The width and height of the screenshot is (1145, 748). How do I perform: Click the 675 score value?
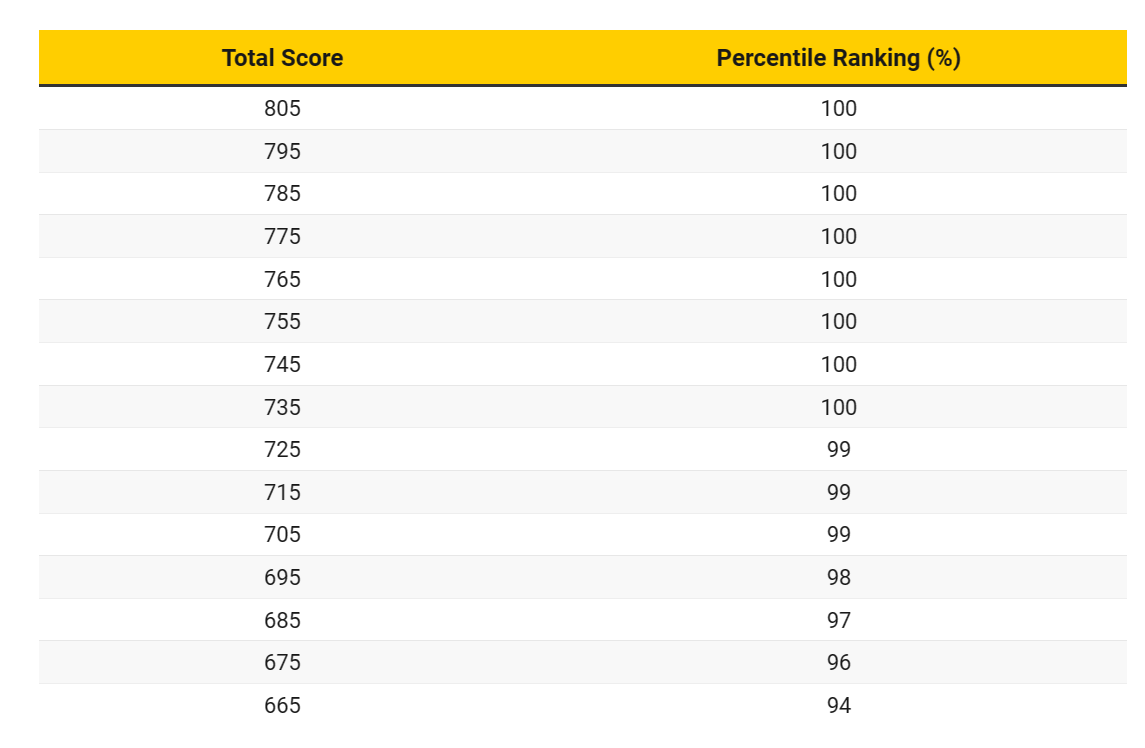pos(282,662)
